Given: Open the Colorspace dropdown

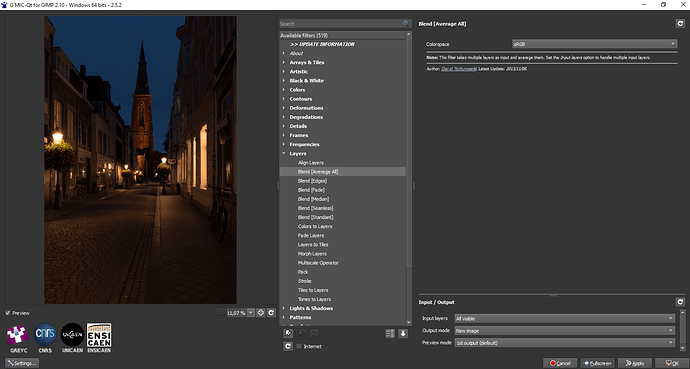Looking at the screenshot, I should [594, 44].
